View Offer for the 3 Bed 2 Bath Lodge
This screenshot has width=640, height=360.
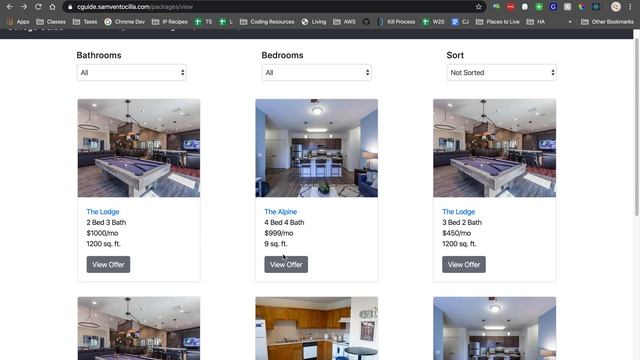pyautogui.click(x=464, y=264)
